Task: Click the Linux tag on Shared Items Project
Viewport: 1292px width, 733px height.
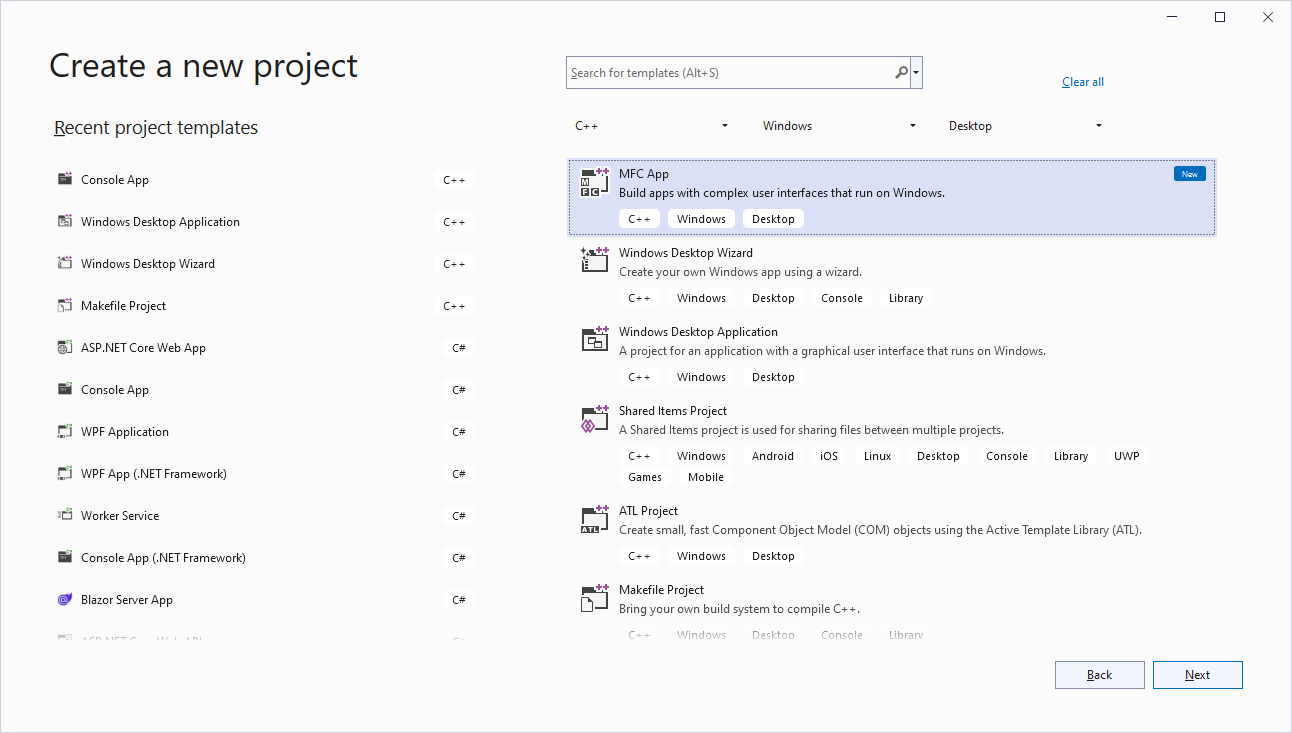Action: pyautogui.click(x=878, y=456)
